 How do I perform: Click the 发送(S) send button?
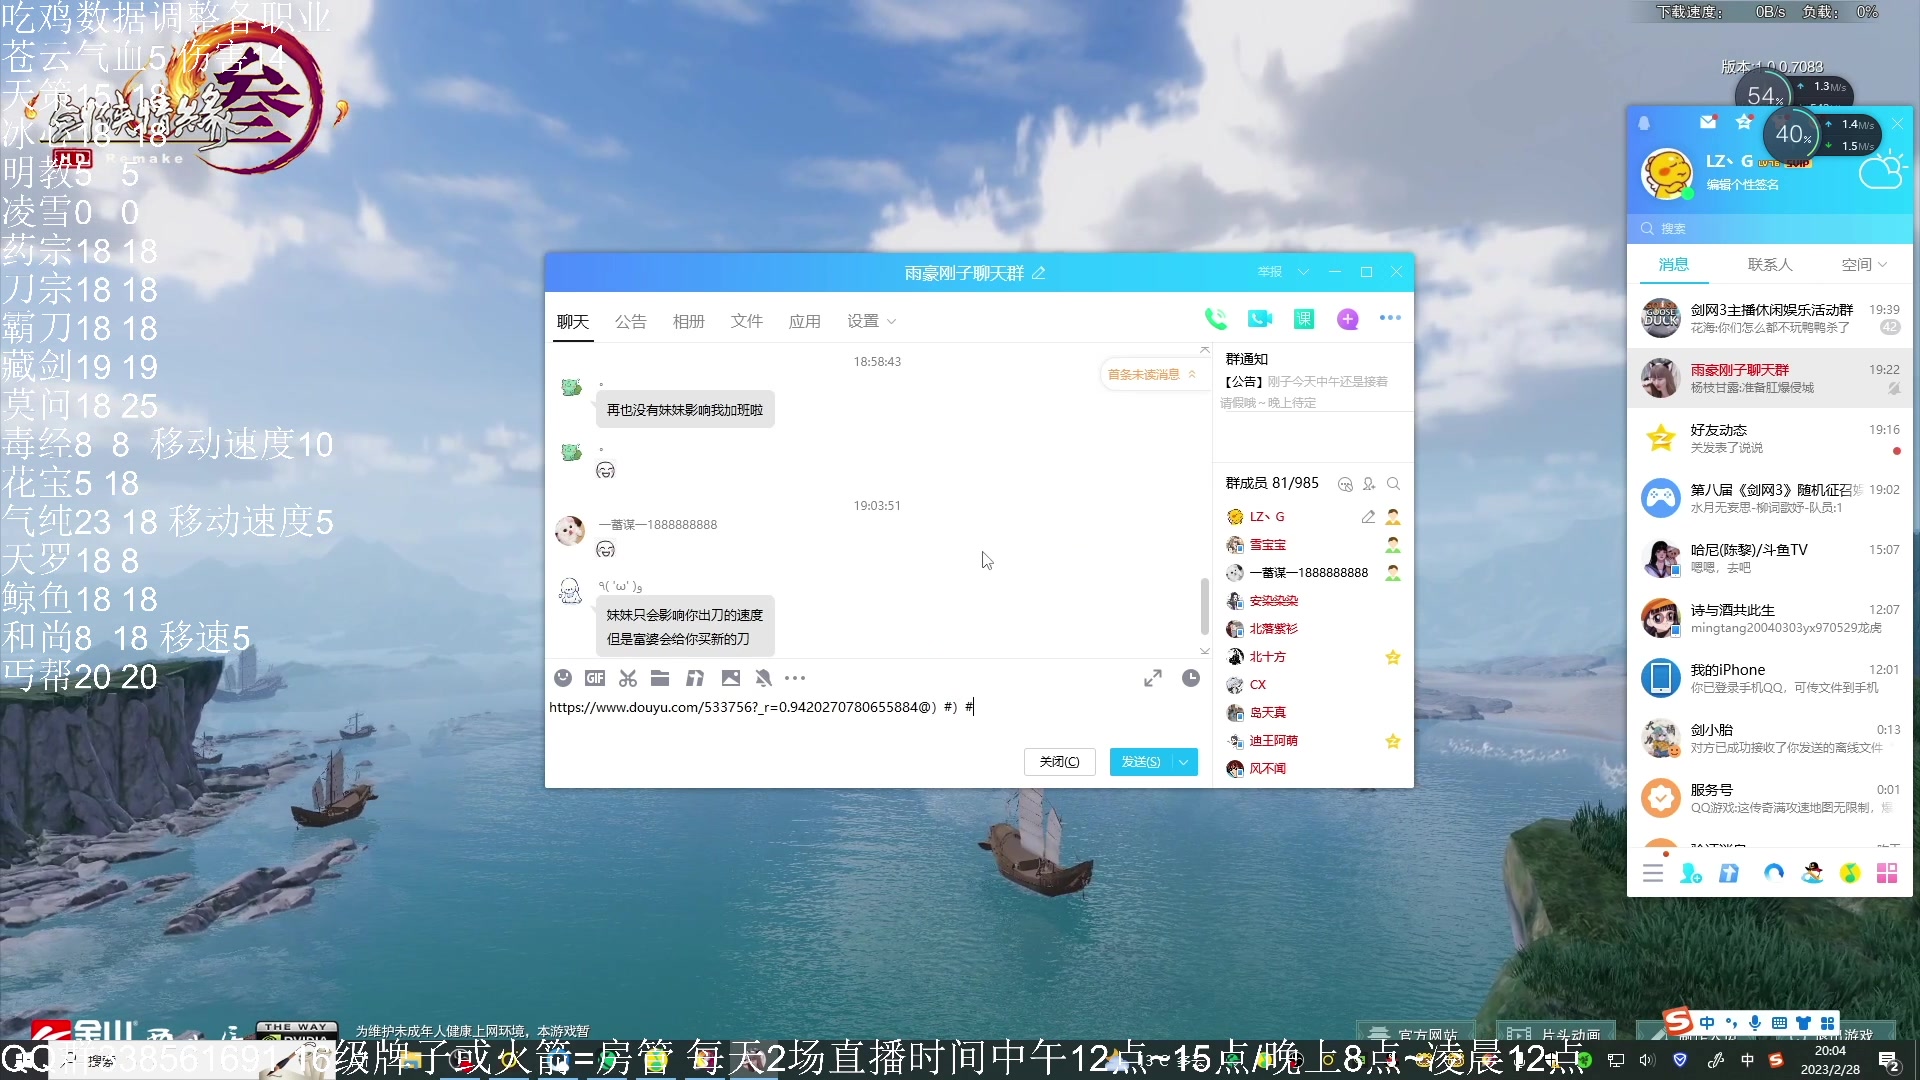pos(1141,762)
